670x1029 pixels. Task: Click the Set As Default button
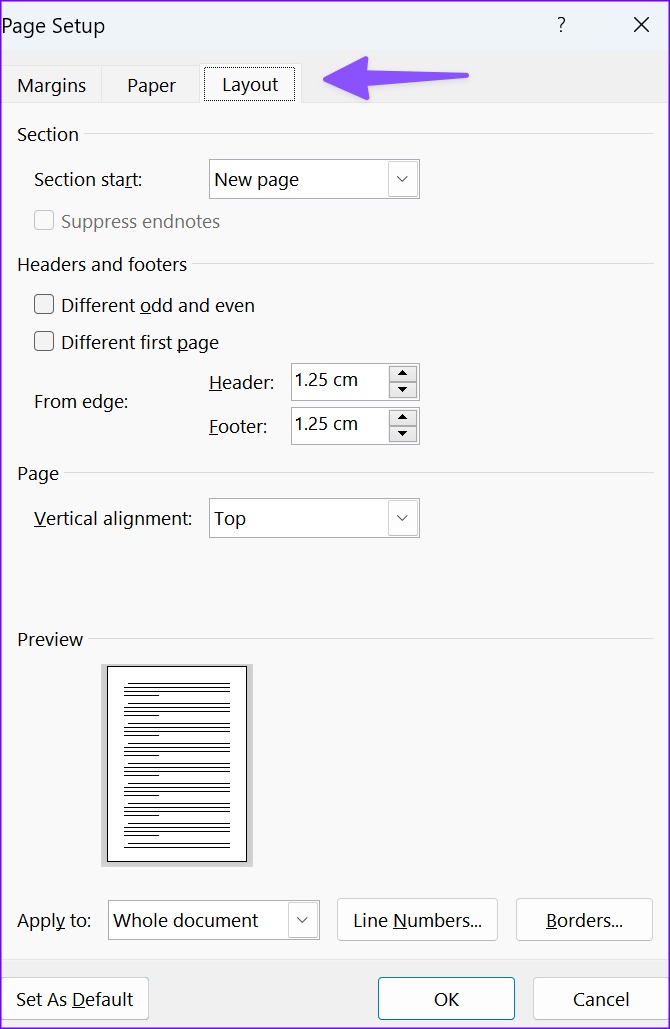click(75, 998)
